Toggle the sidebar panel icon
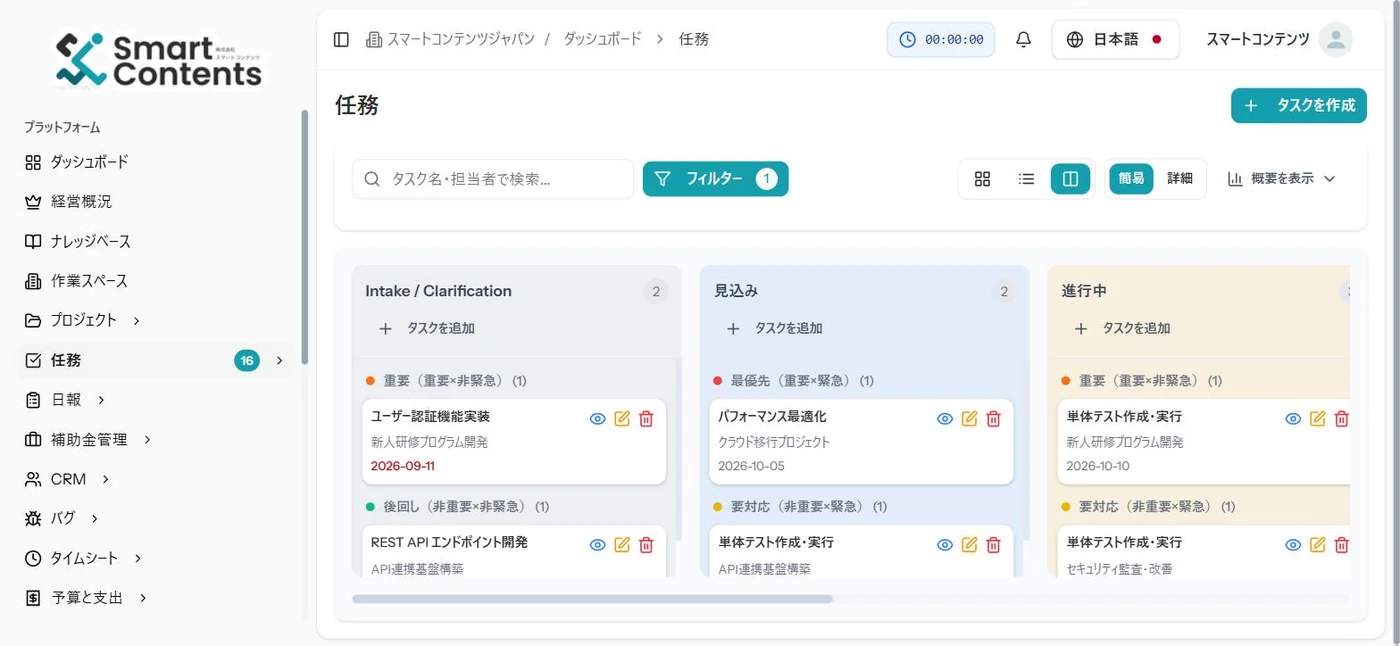This screenshot has height=646, width=1400. point(341,40)
